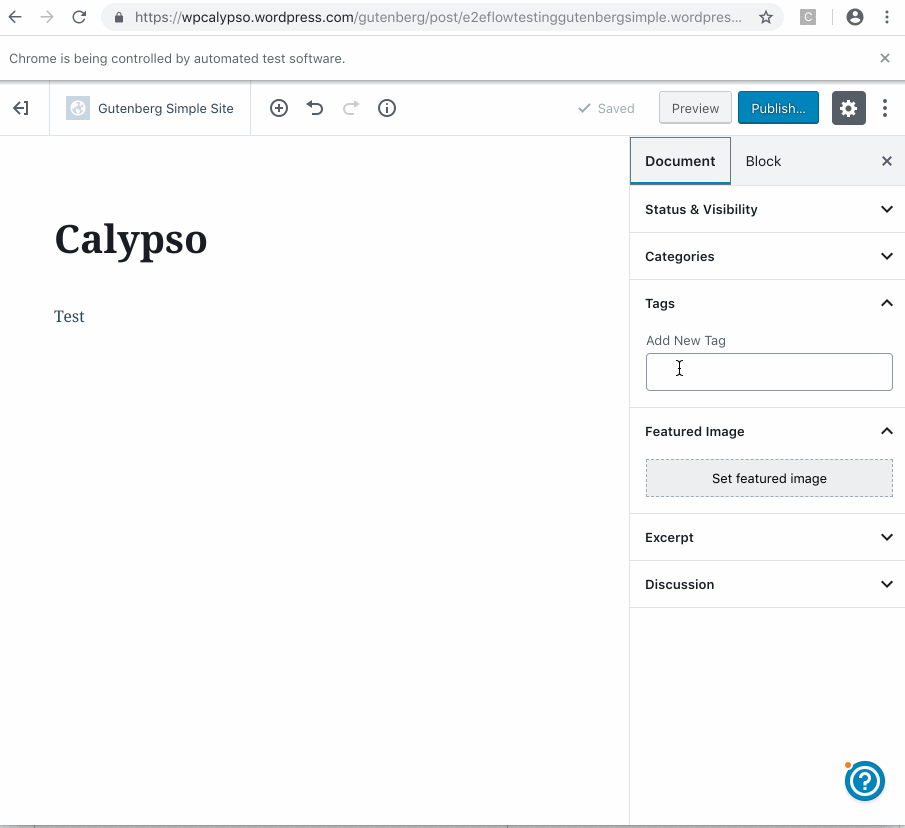Click the Preview button
Viewport: 905px width, 828px height.
click(x=695, y=108)
